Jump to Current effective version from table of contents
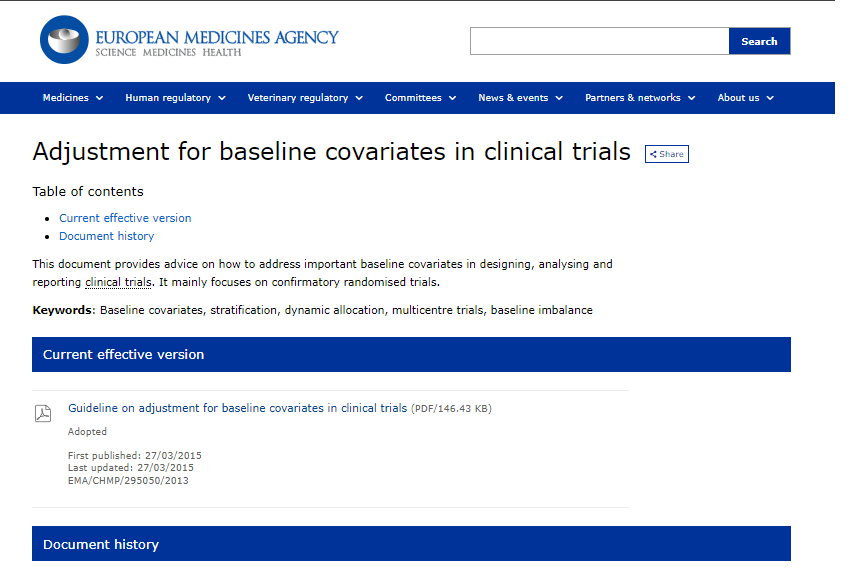The height and width of the screenshot is (569, 857). coord(125,218)
